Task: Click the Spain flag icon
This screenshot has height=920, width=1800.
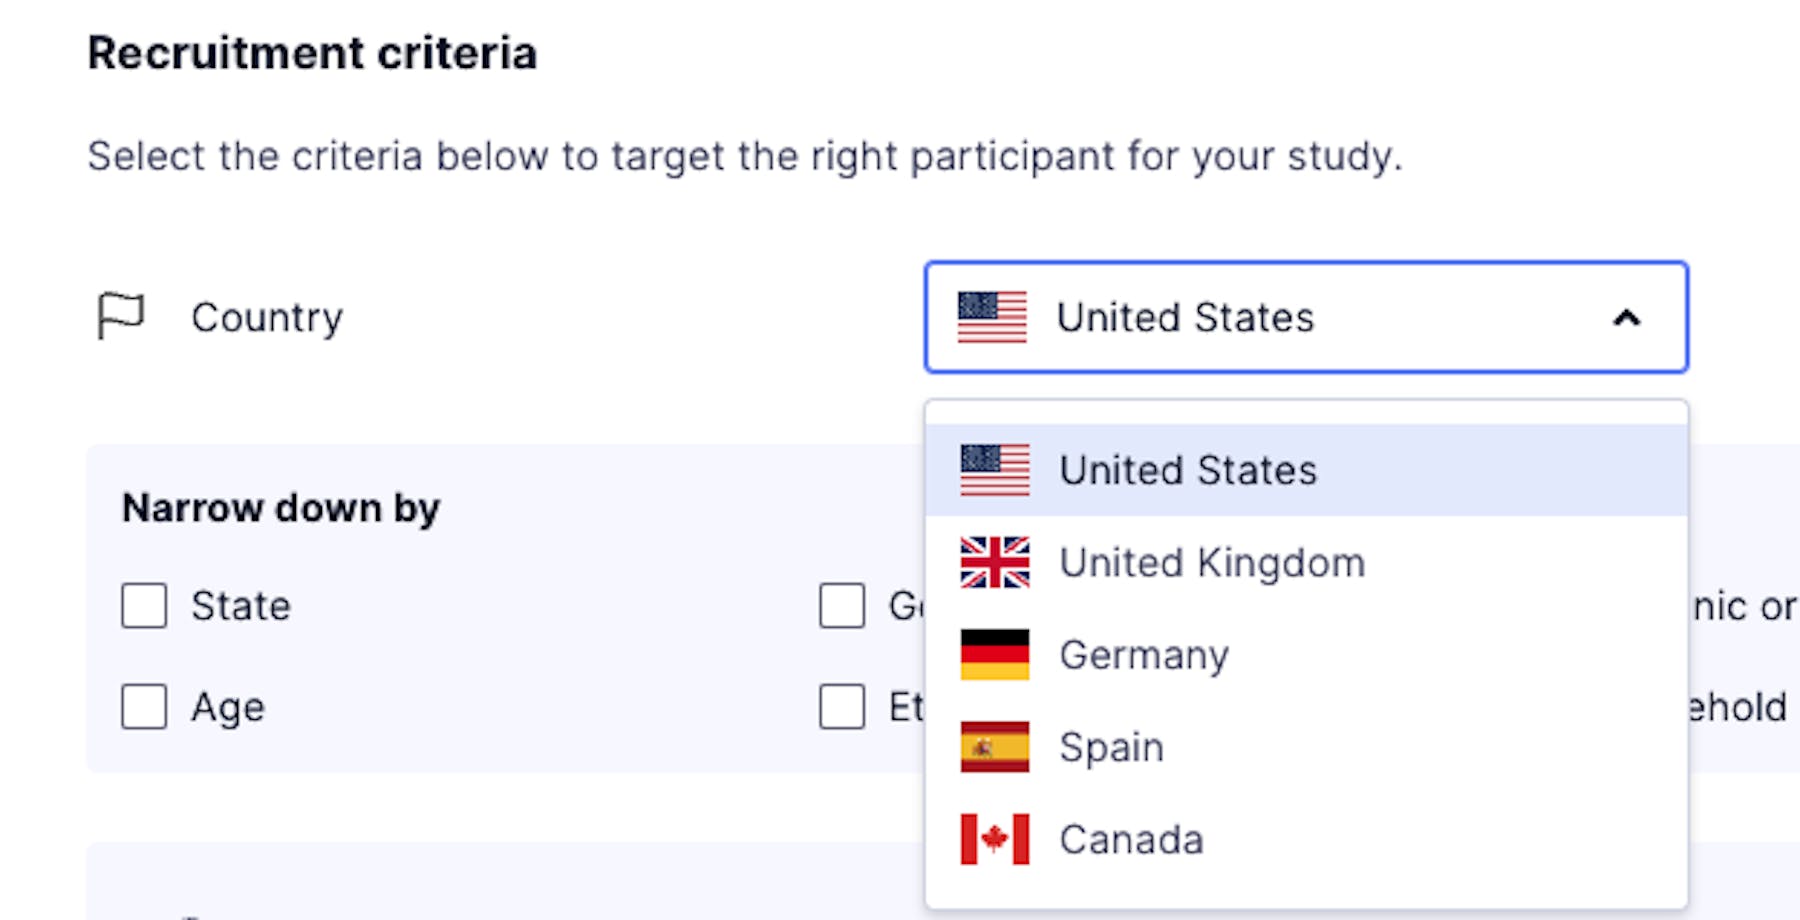Action: [995, 747]
